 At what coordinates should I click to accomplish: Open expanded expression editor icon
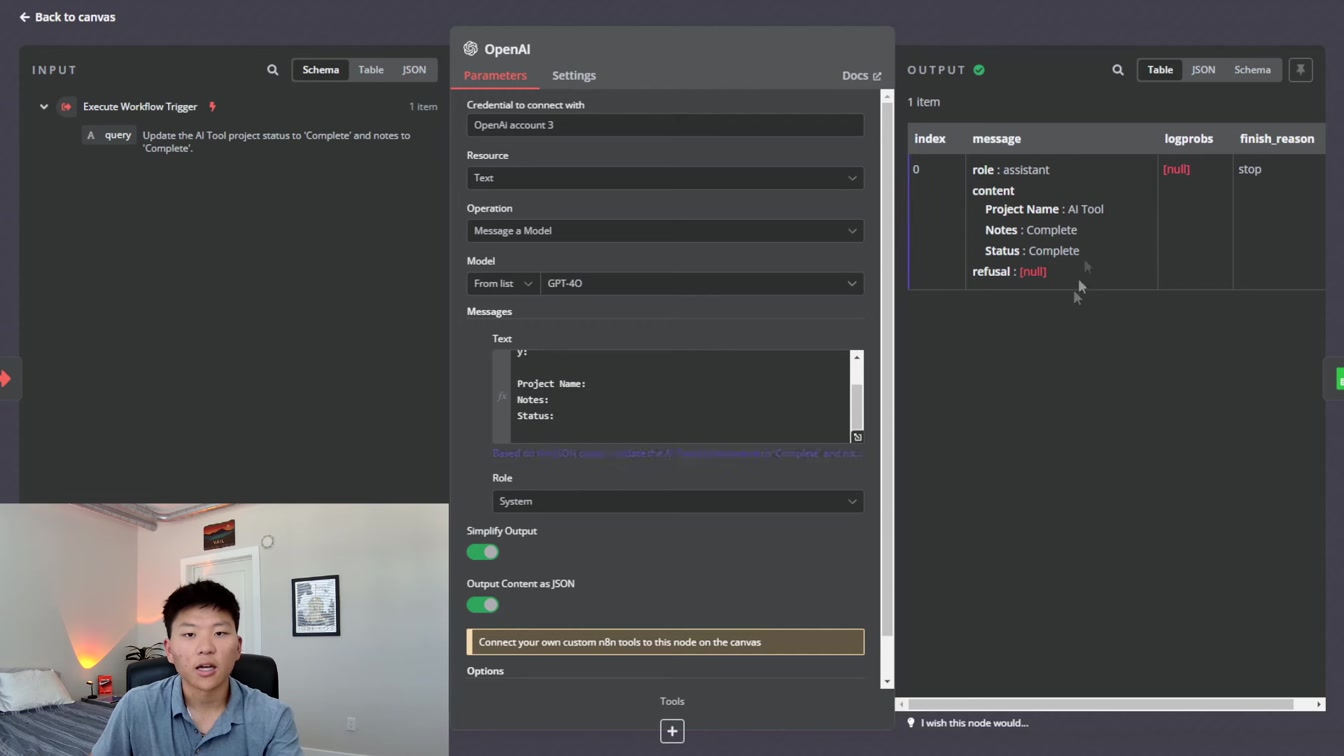pos(857,437)
